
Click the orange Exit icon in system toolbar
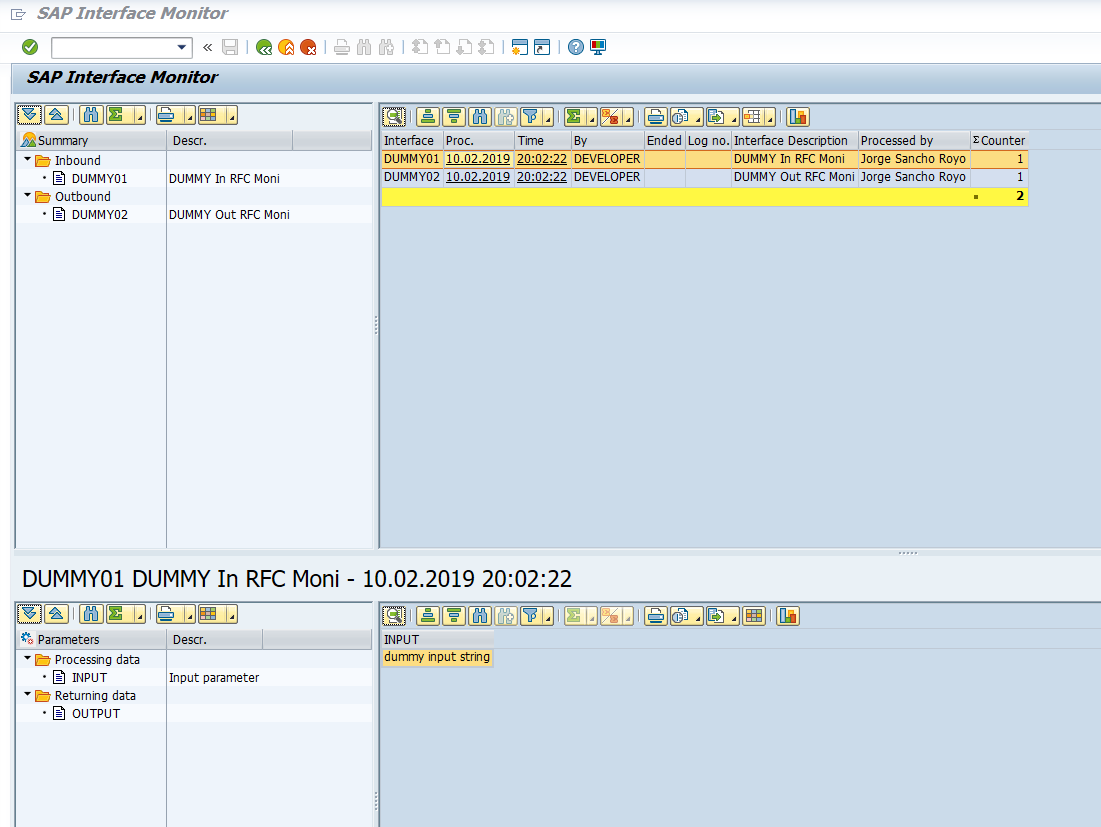pos(286,47)
